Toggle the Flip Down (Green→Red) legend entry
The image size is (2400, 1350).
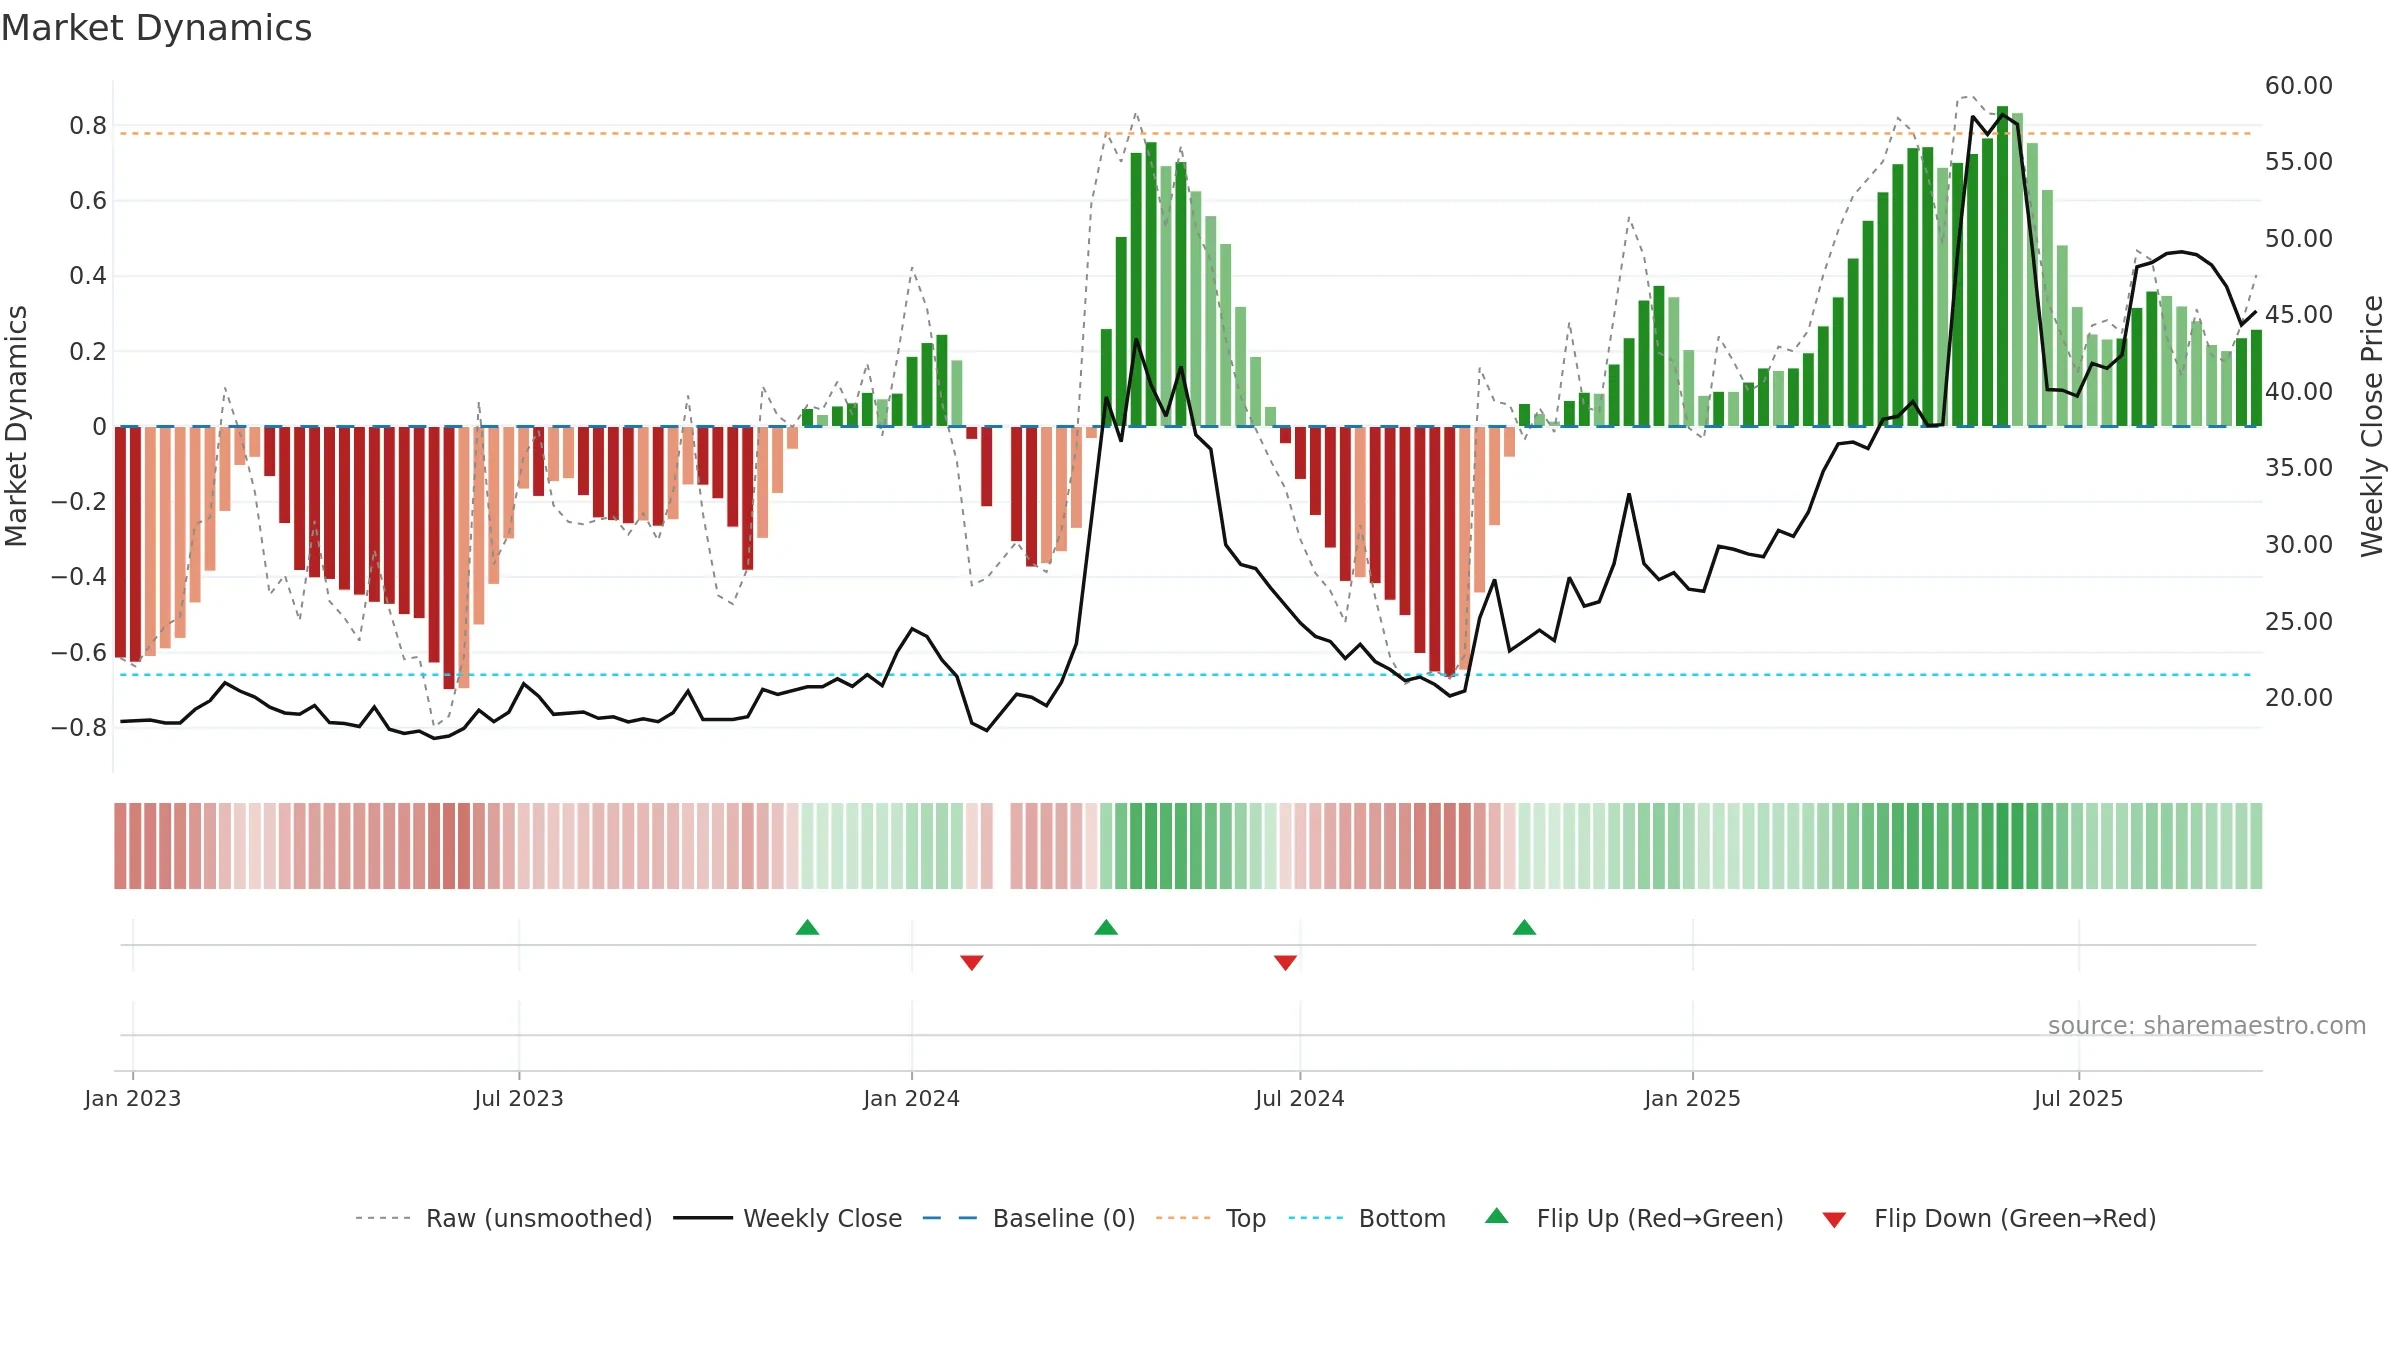pos(1989,1218)
